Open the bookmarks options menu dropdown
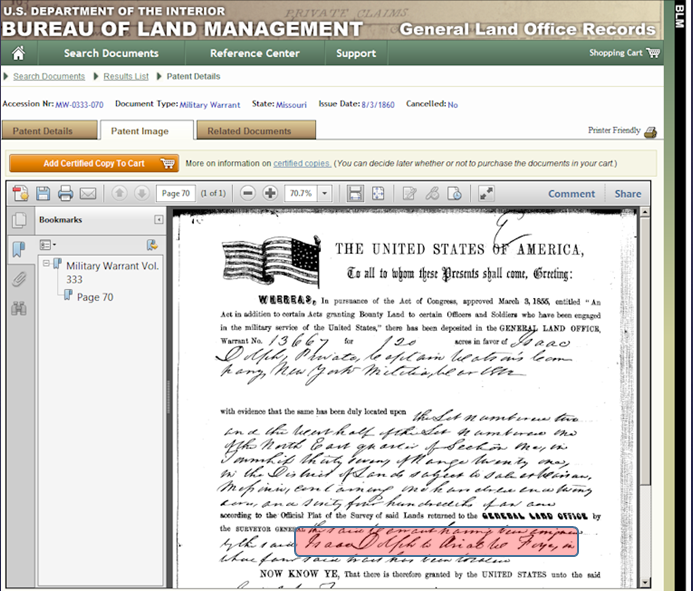The image size is (693, 591). (x=47, y=245)
